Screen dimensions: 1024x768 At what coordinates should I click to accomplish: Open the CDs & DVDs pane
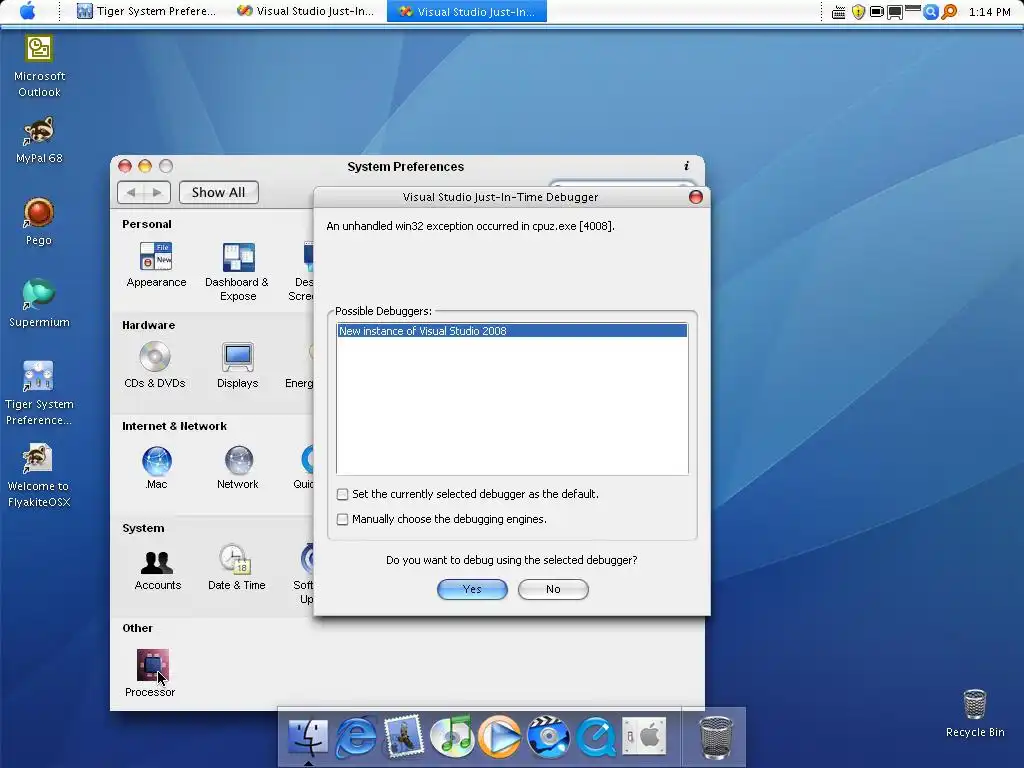coord(155,366)
